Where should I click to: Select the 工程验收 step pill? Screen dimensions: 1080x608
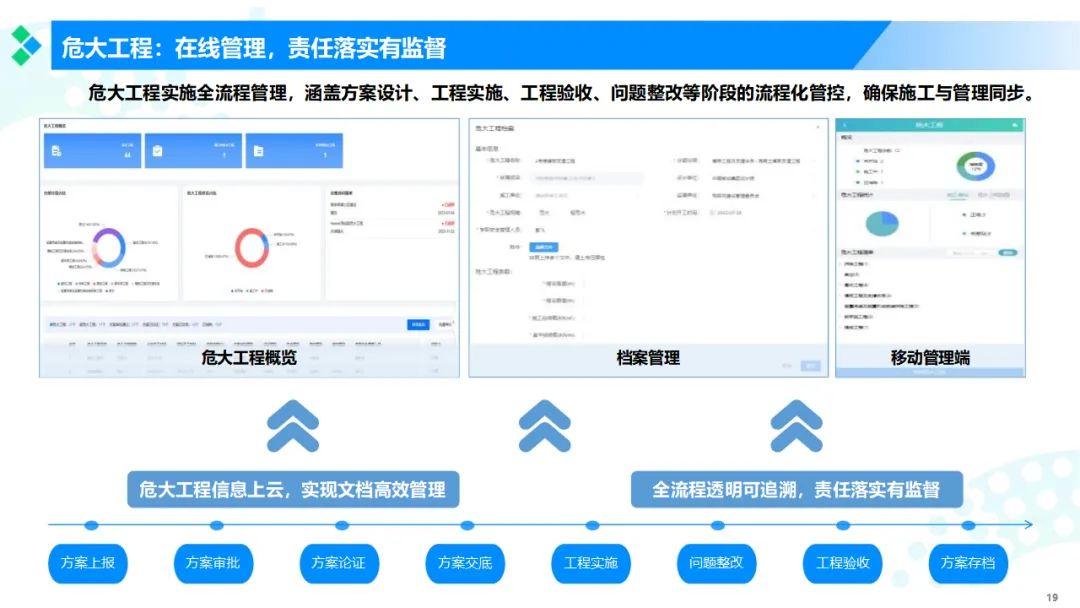[842, 563]
